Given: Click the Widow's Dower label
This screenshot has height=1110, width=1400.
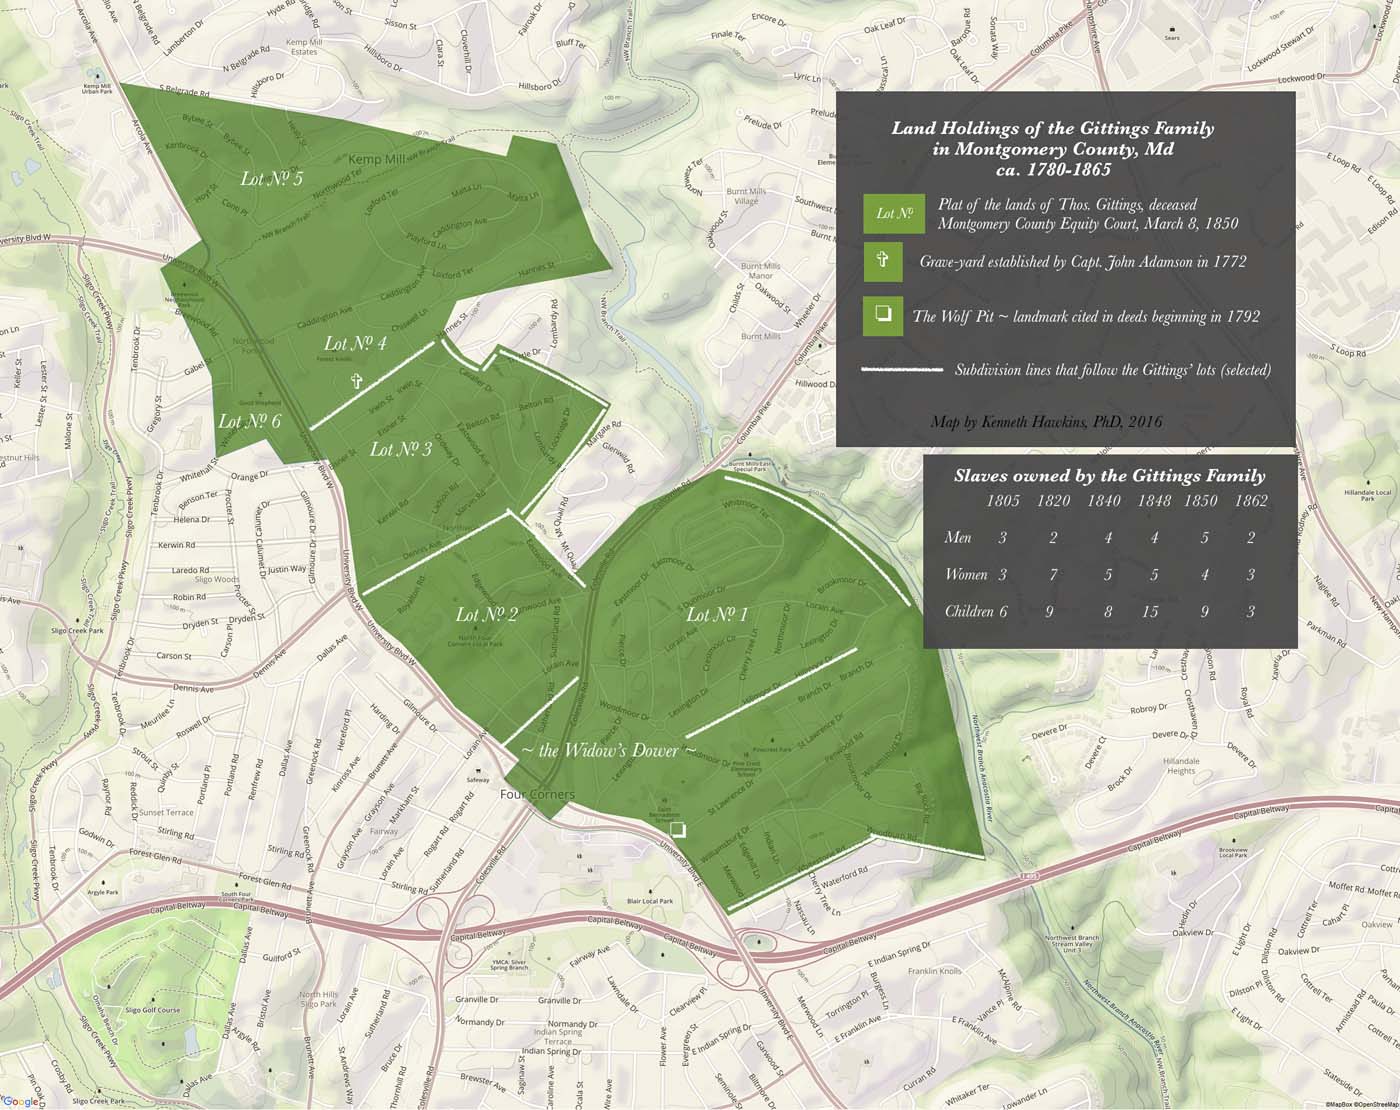Looking at the screenshot, I should tap(602, 750).
